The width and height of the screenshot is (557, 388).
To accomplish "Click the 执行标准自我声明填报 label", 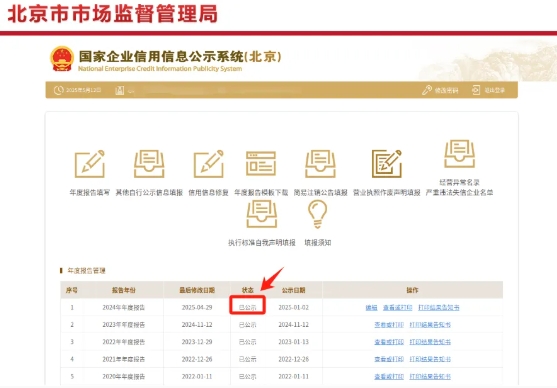I will pos(262,243).
